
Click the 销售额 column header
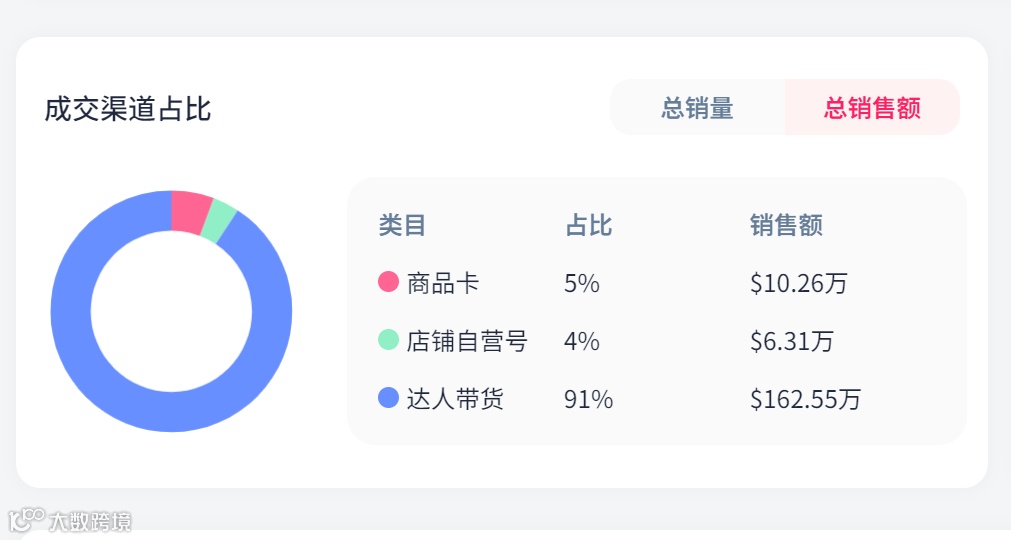tap(786, 225)
